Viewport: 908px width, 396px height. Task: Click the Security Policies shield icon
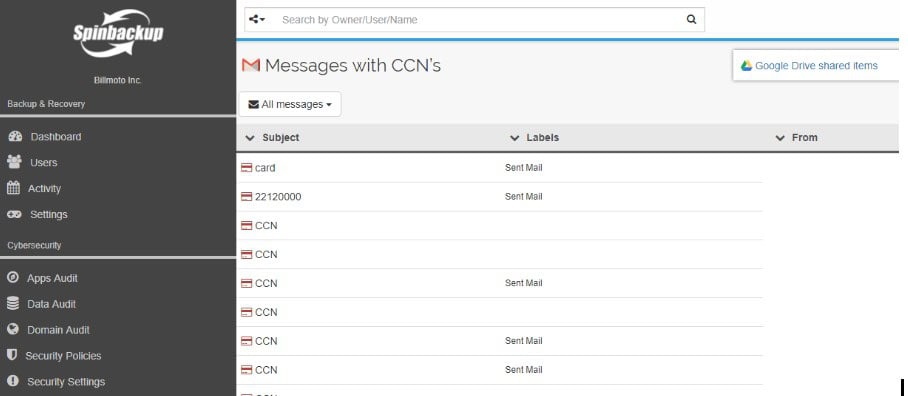pos(12,355)
